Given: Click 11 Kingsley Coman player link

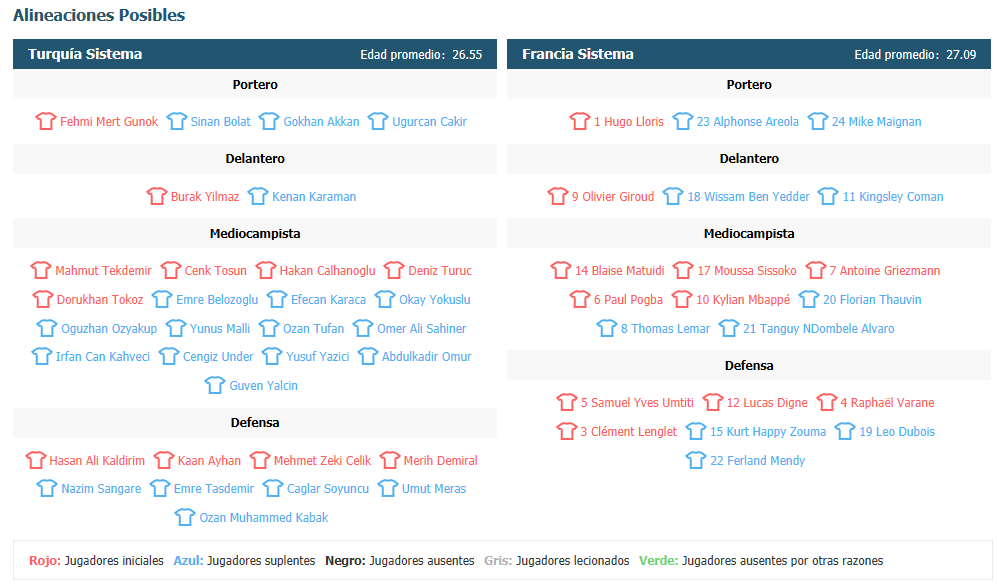Looking at the screenshot, I should pyautogui.click(x=893, y=197).
